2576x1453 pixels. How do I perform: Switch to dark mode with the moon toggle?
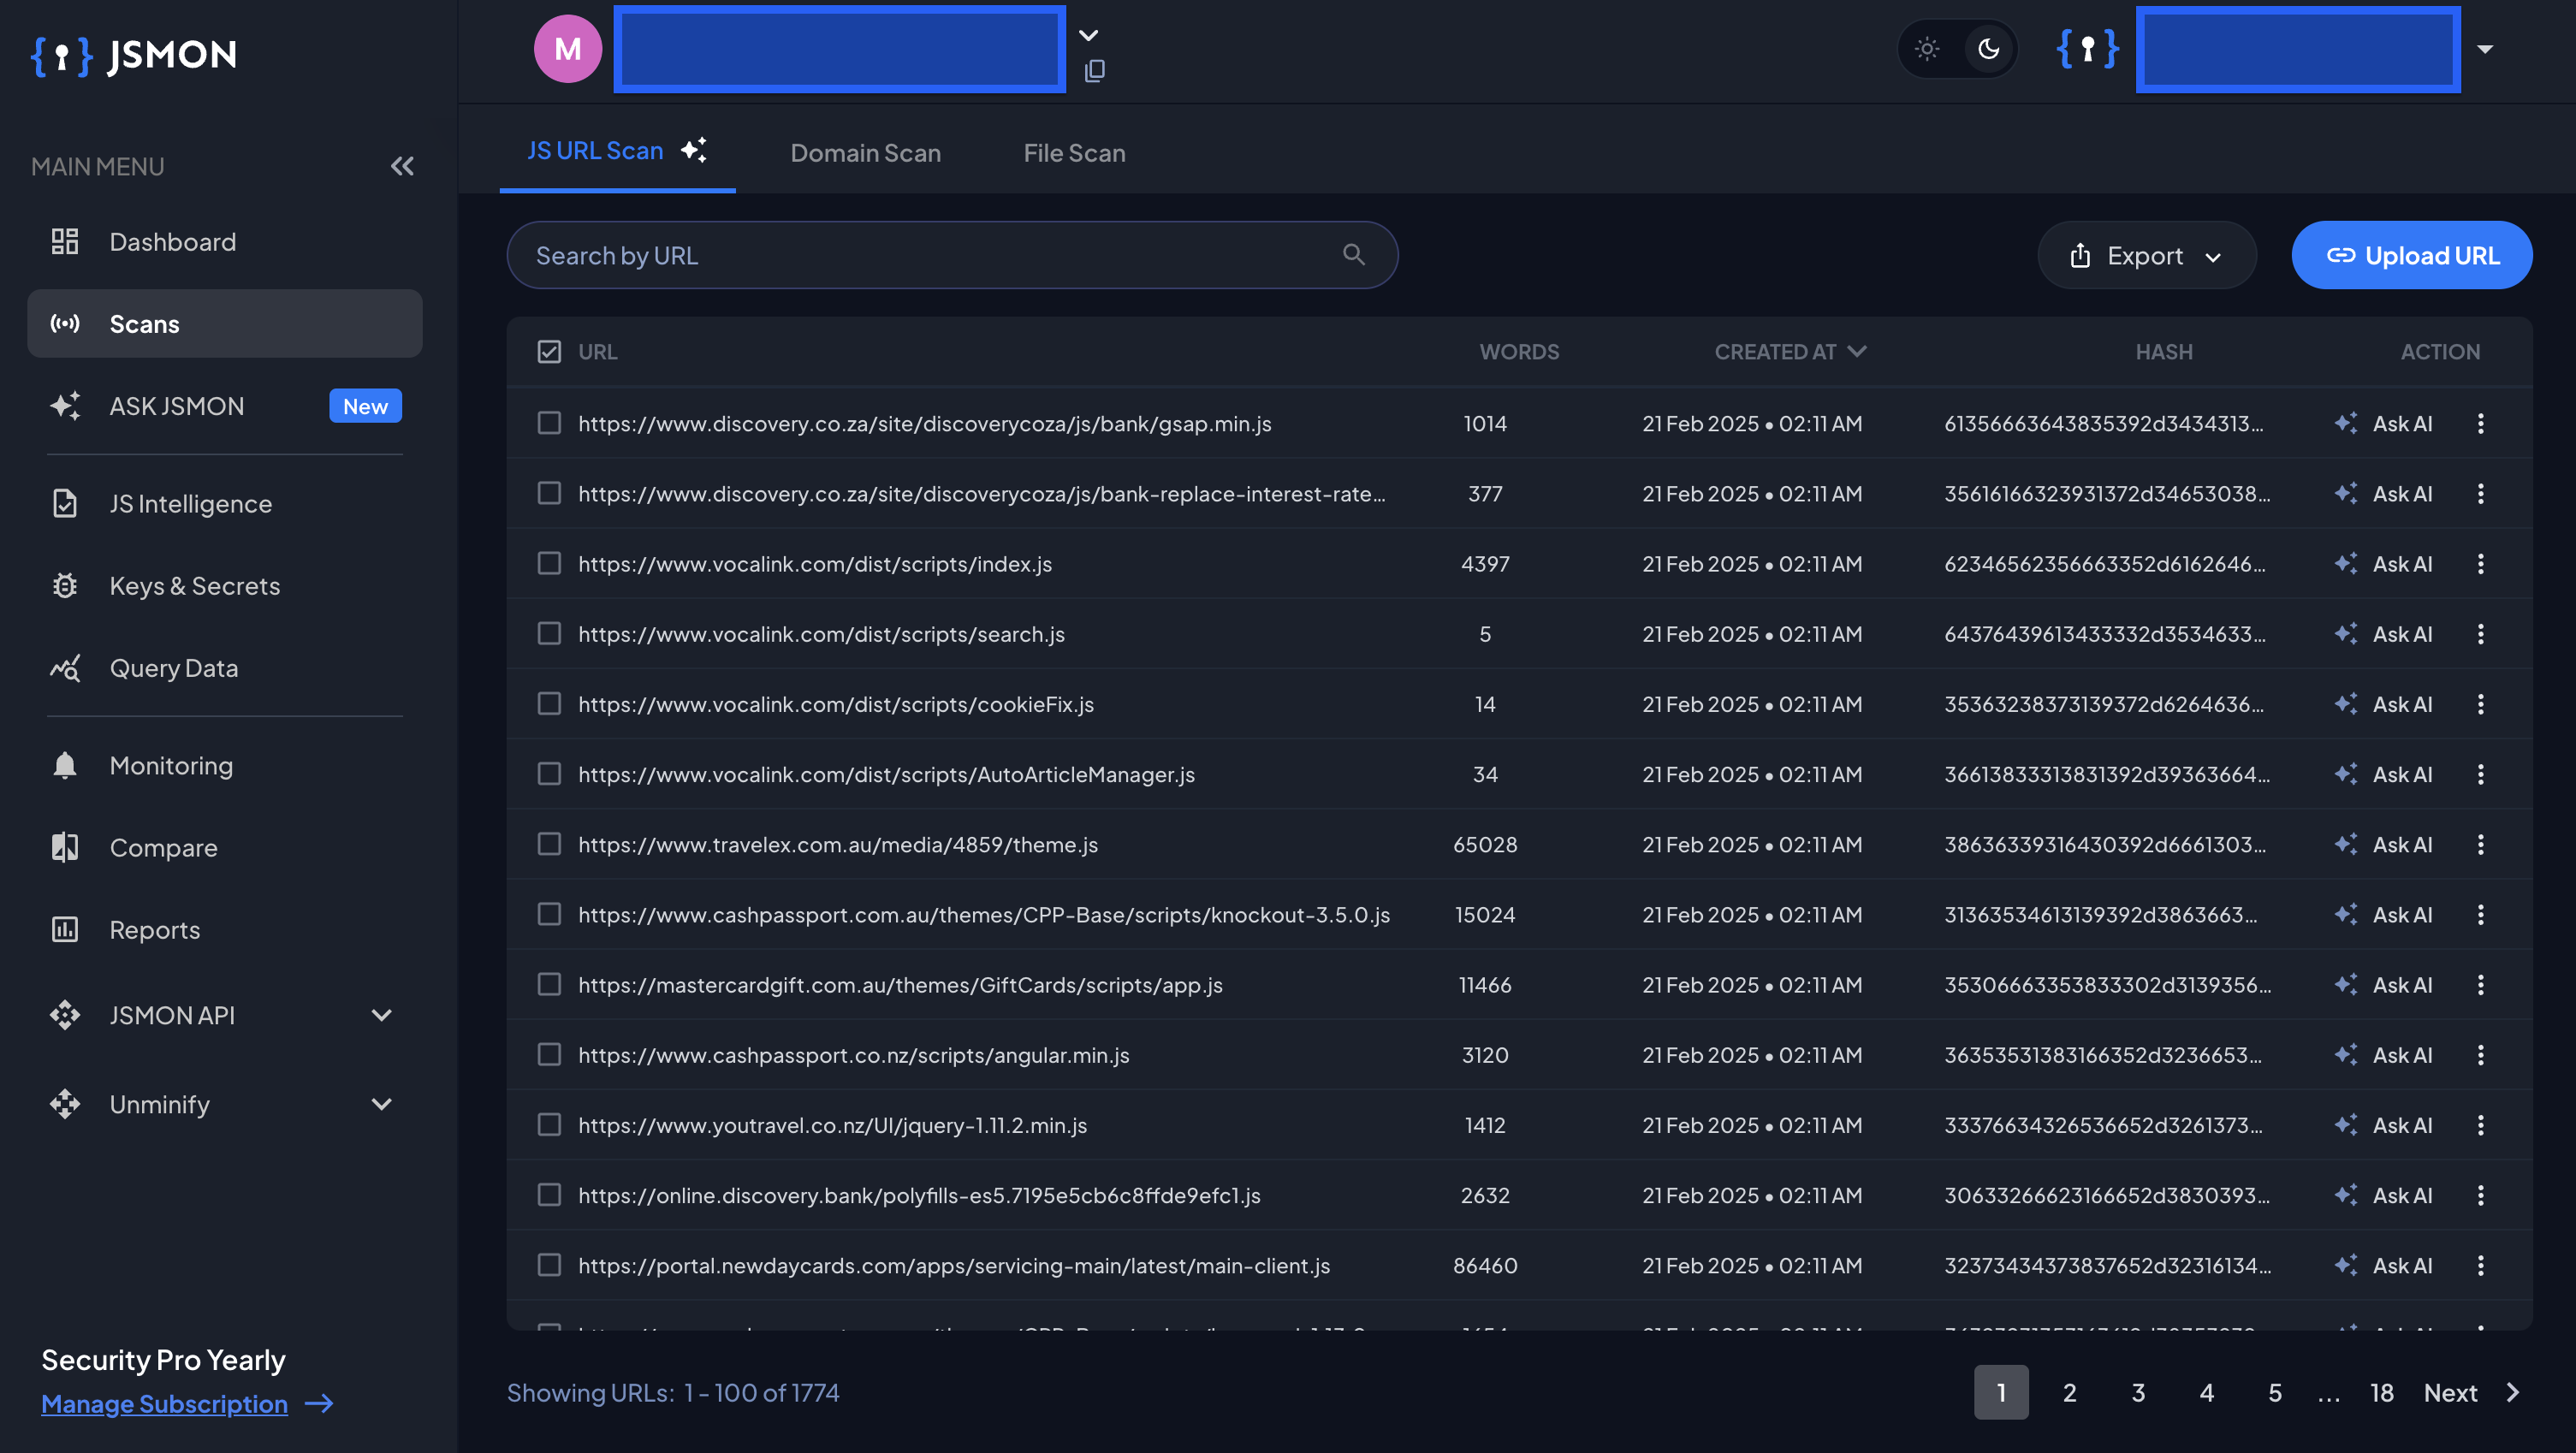tap(1988, 48)
